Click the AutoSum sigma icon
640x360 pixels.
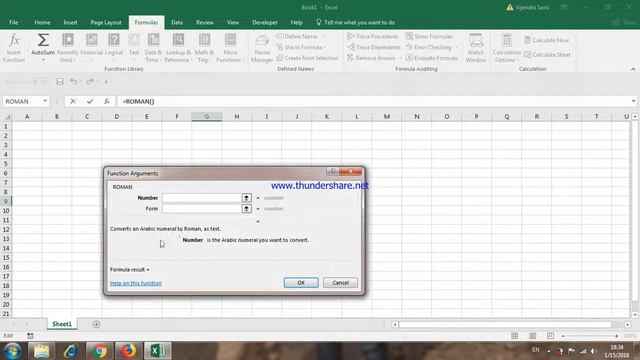(x=43, y=40)
